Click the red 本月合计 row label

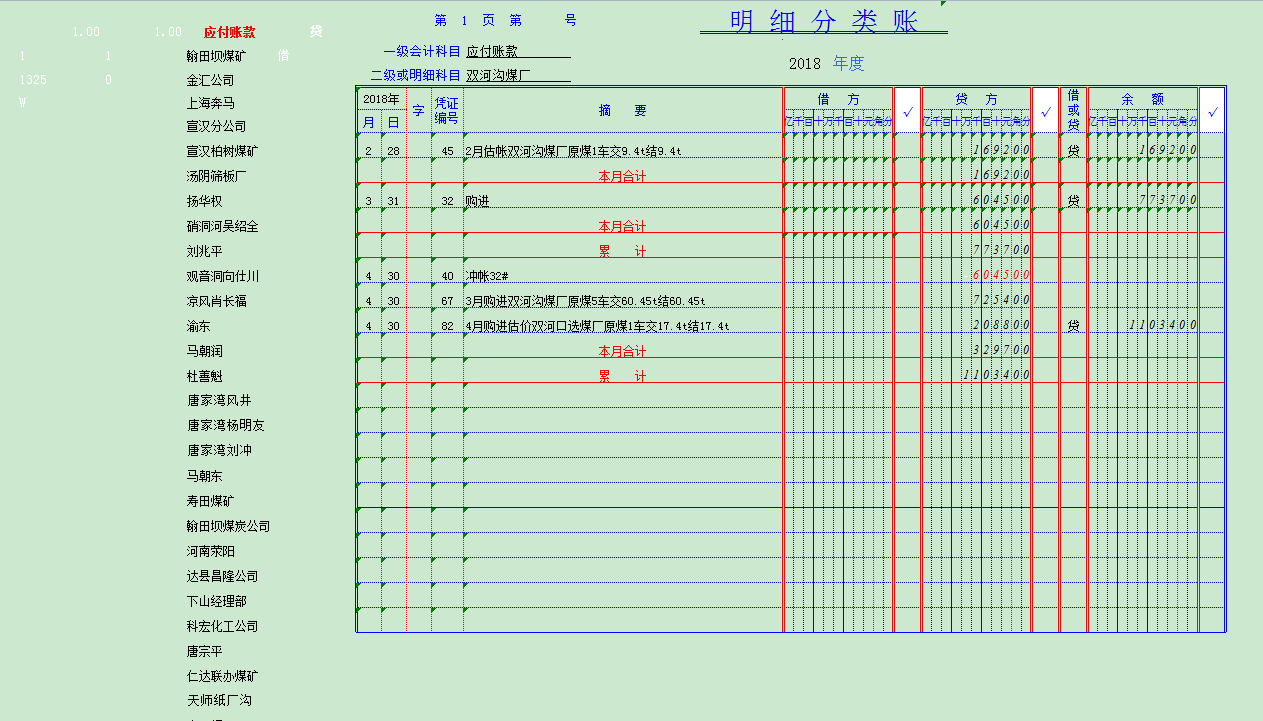622,174
